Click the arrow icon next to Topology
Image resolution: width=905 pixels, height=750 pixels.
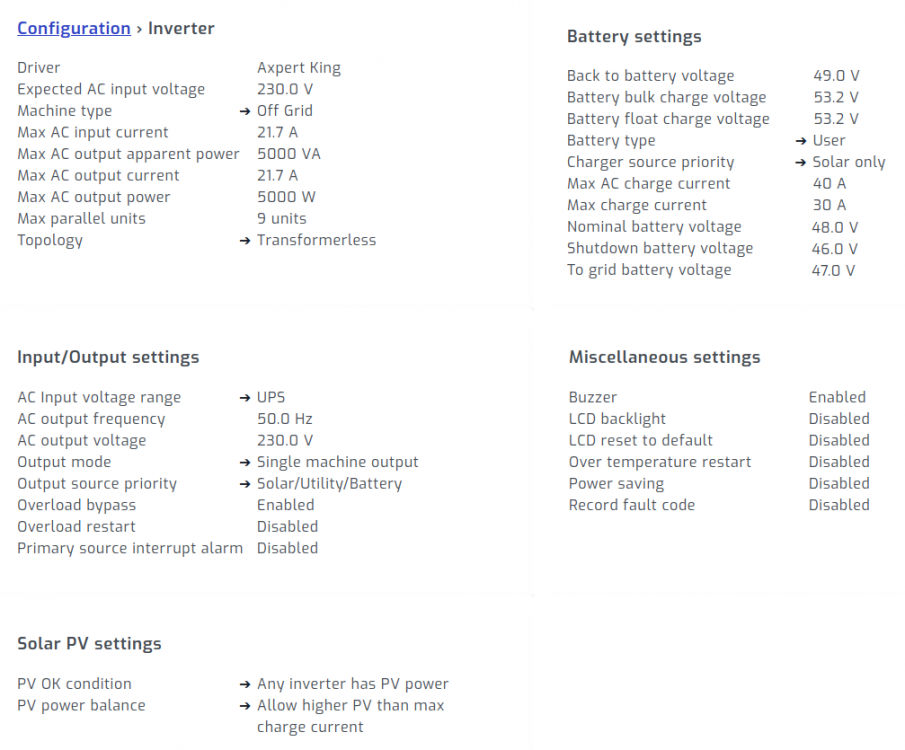click(245, 240)
